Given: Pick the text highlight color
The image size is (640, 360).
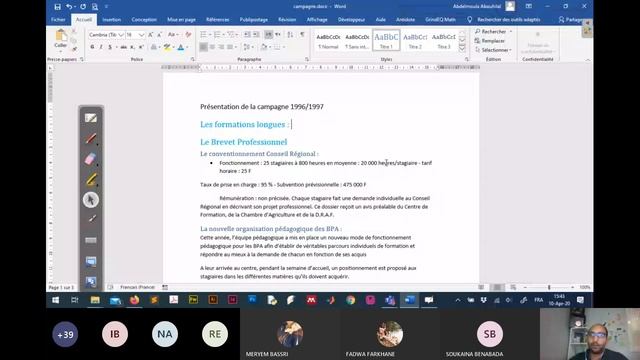Looking at the screenshot, I should coord(167,47).
